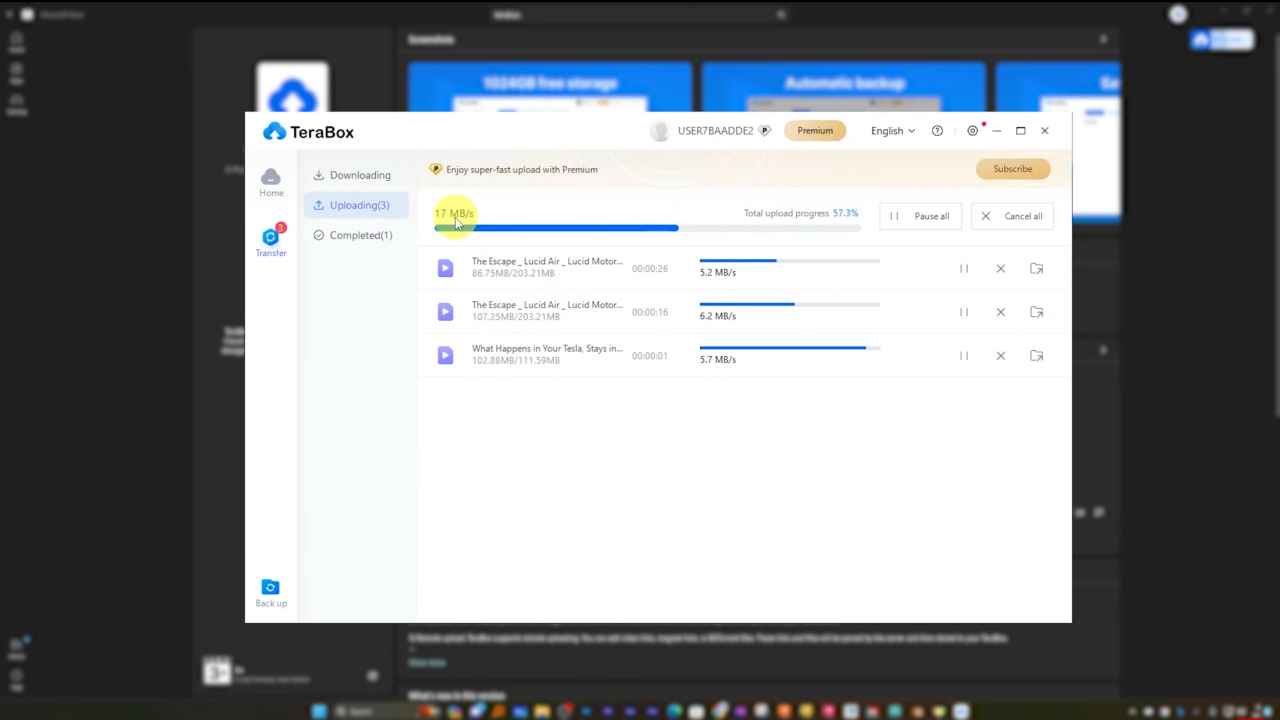Click the premium diamond icon in banner
The height and width of the screenshot is (720, 1280).
tap(435, 169)
